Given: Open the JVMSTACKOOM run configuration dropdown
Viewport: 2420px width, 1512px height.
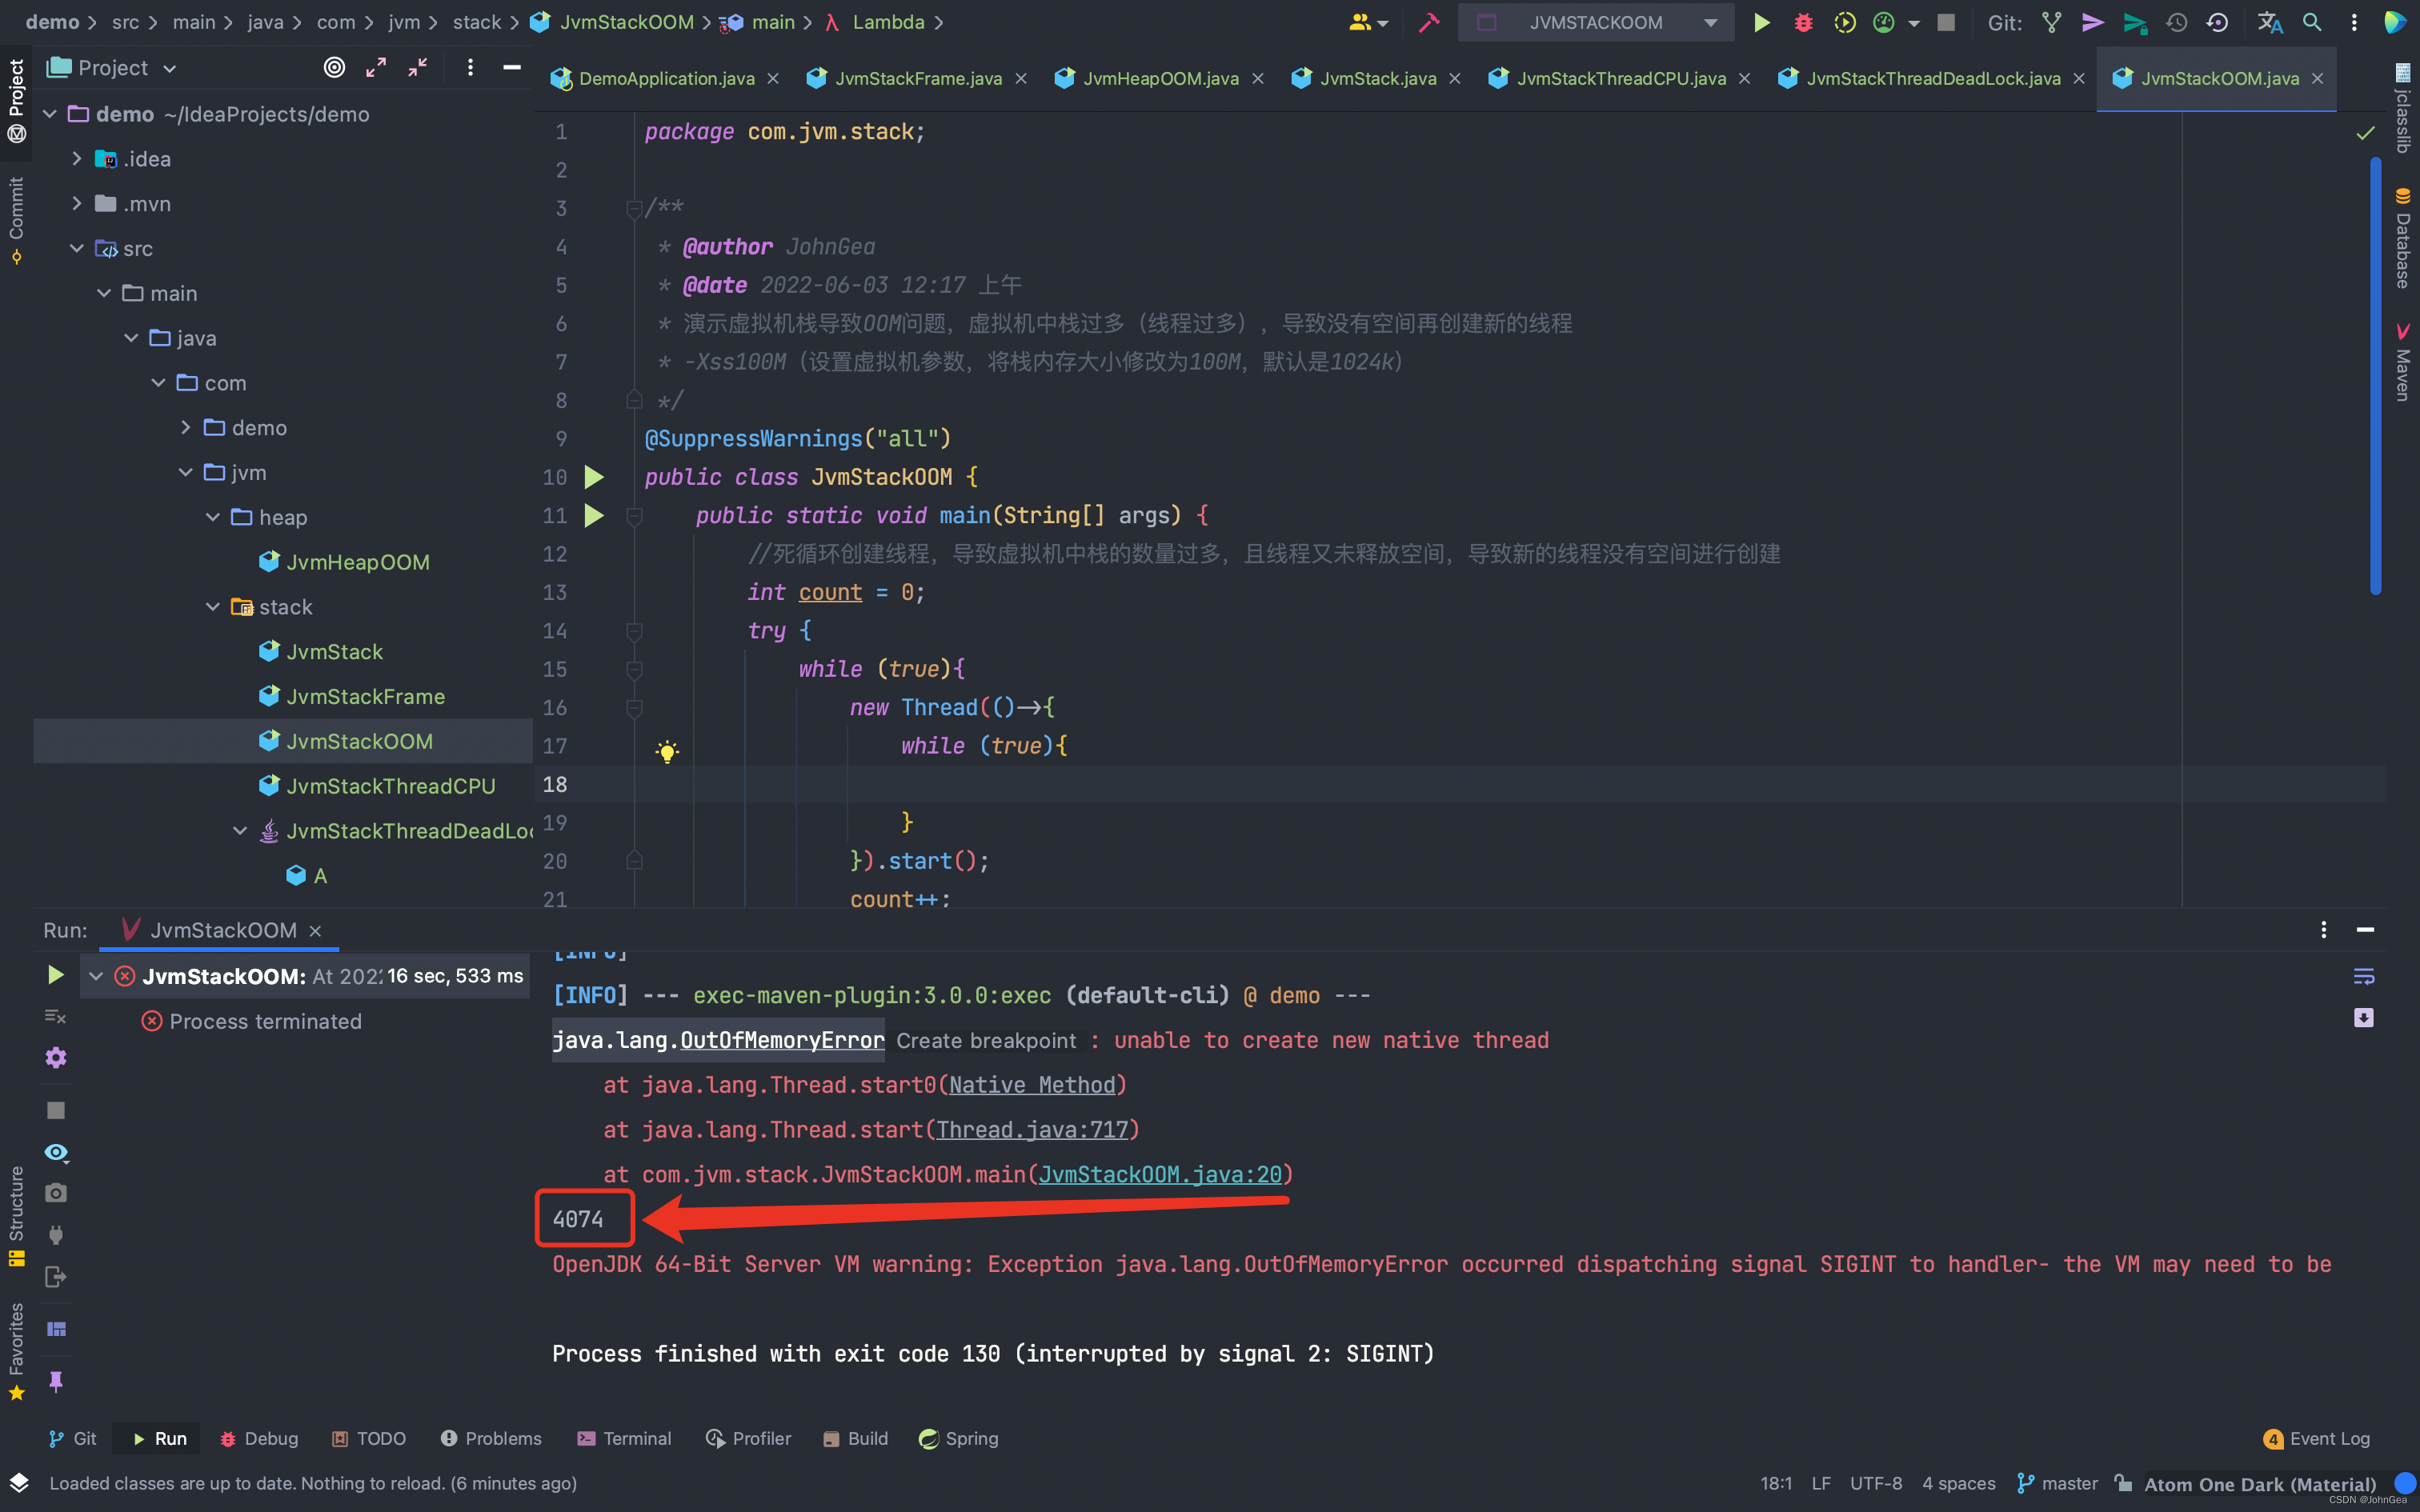Looking at the screenshot, I should coord(1710,22).
